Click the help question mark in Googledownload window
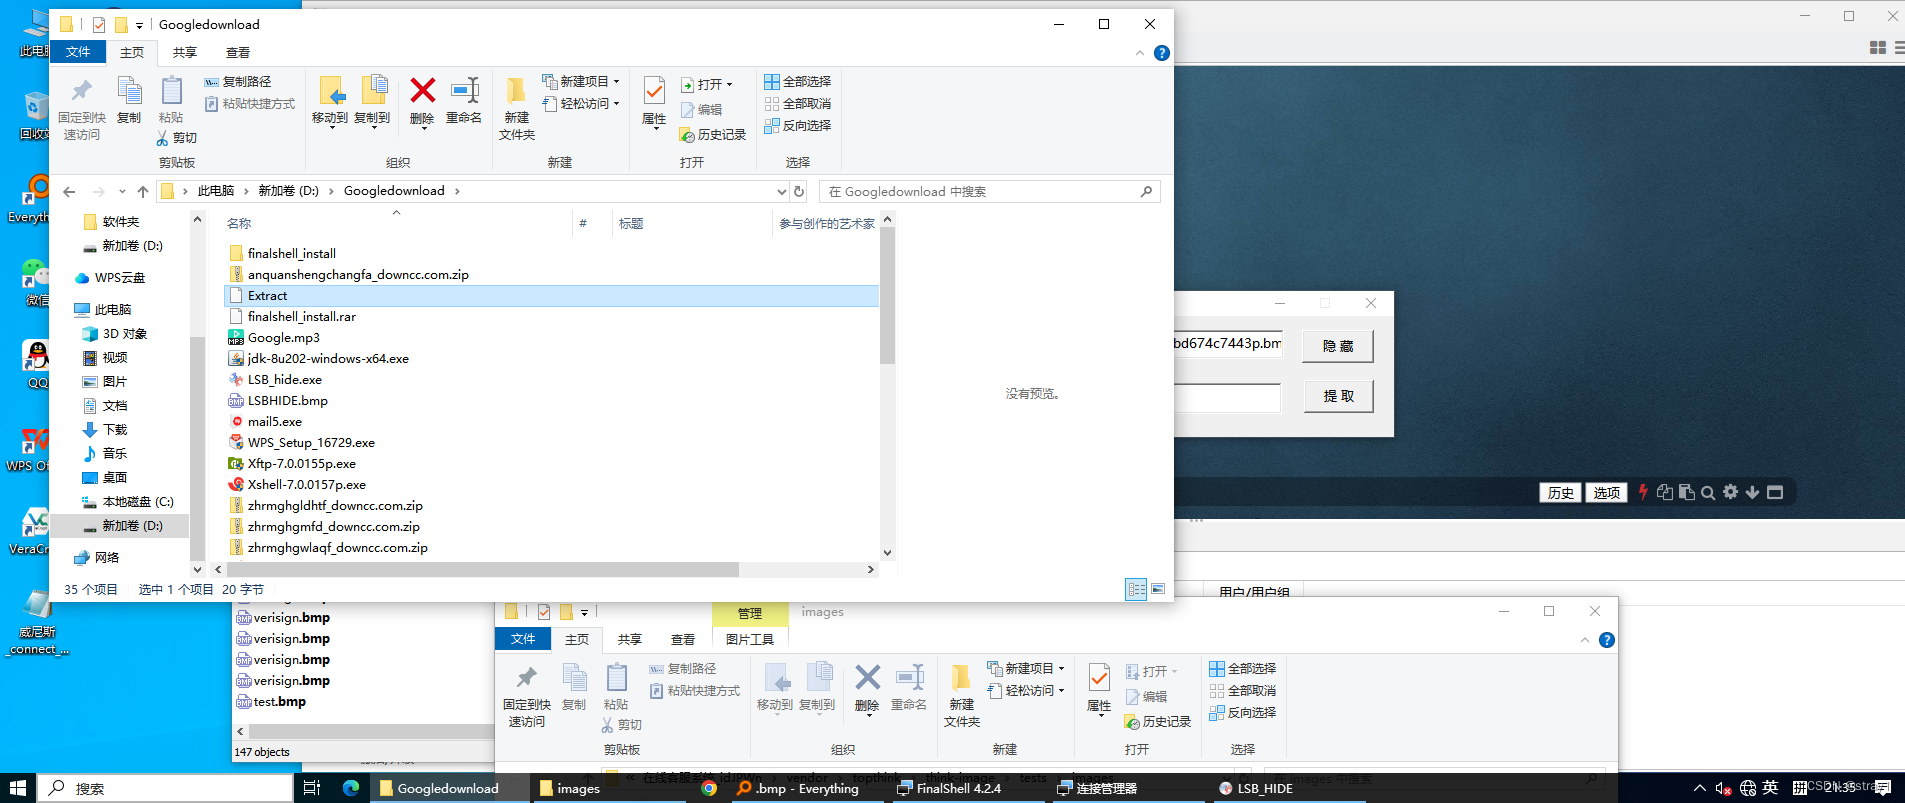This screenshot has height=803, width=1905. pyautogui.click(x=1161, y=53)
